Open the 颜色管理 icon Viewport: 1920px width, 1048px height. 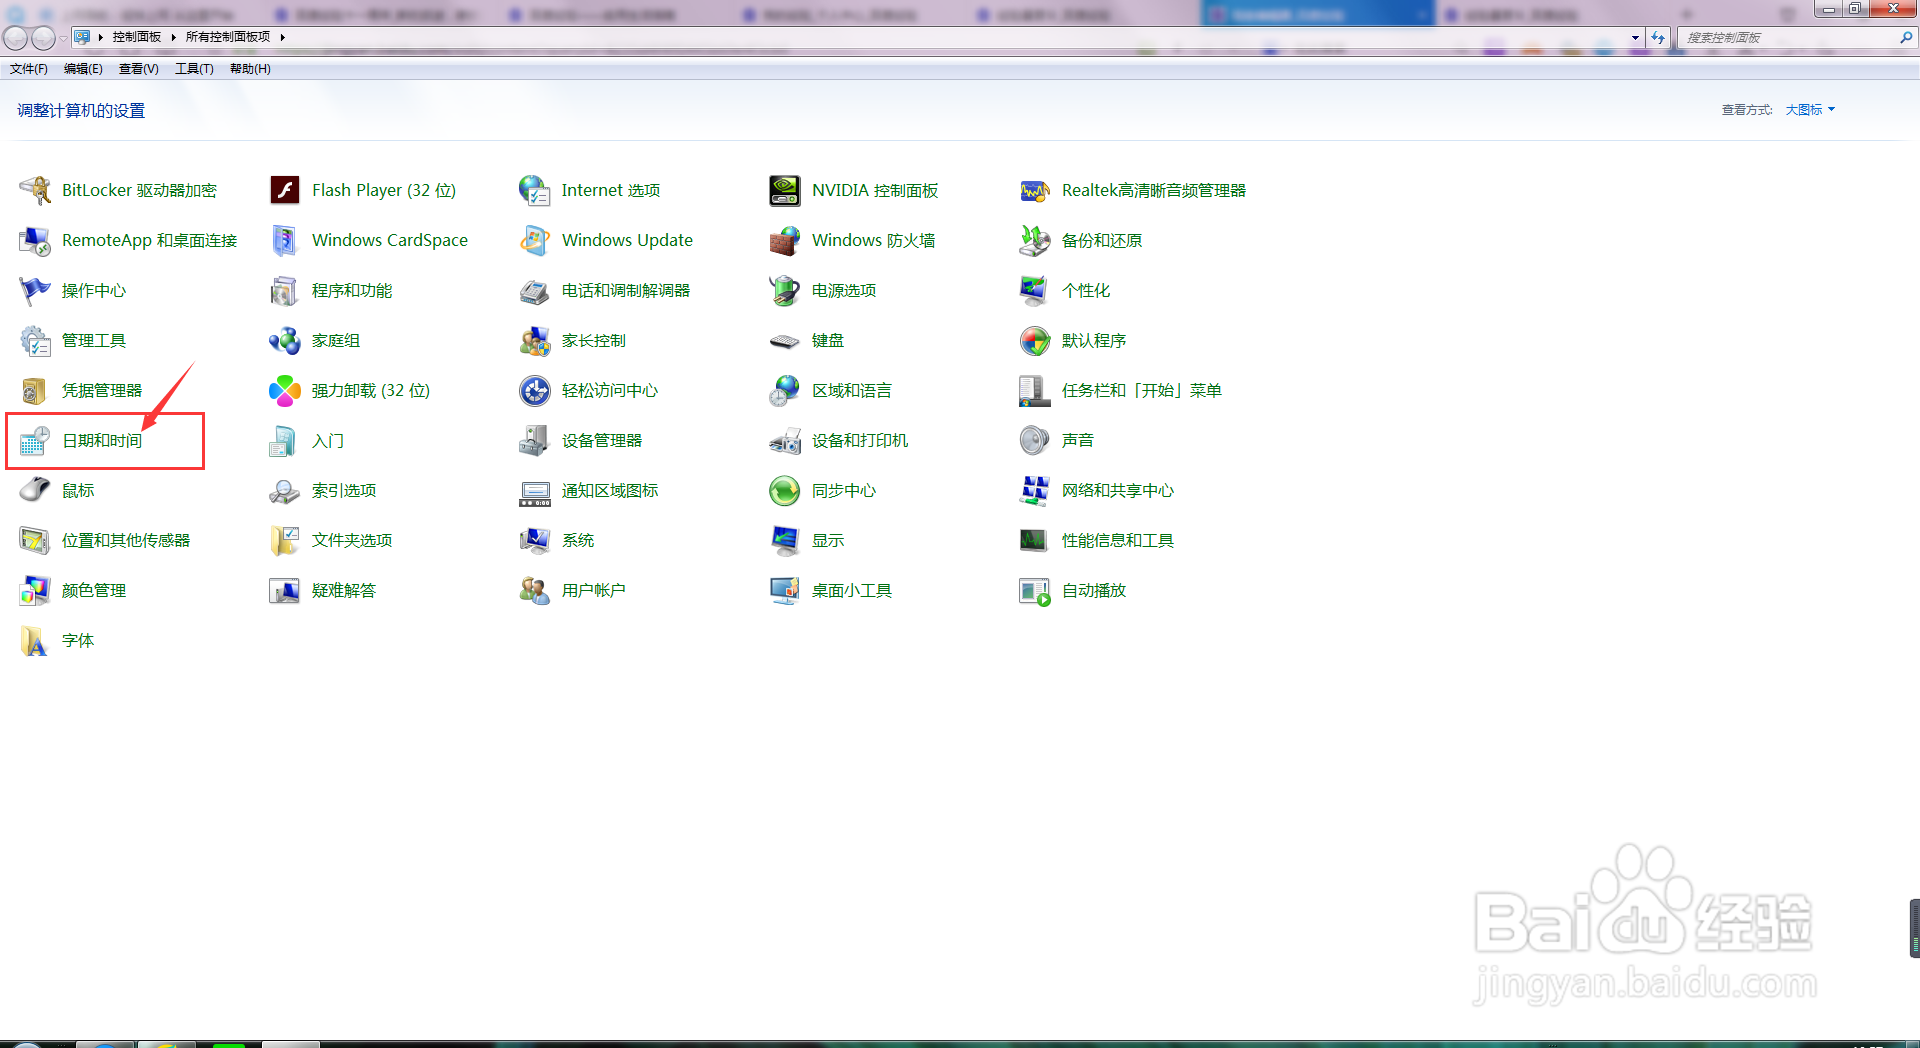pyautogui.click(x=35, y=590)
